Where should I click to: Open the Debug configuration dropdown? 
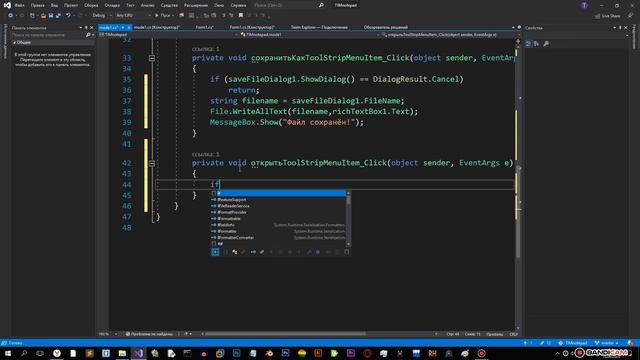tap(102, 16)
